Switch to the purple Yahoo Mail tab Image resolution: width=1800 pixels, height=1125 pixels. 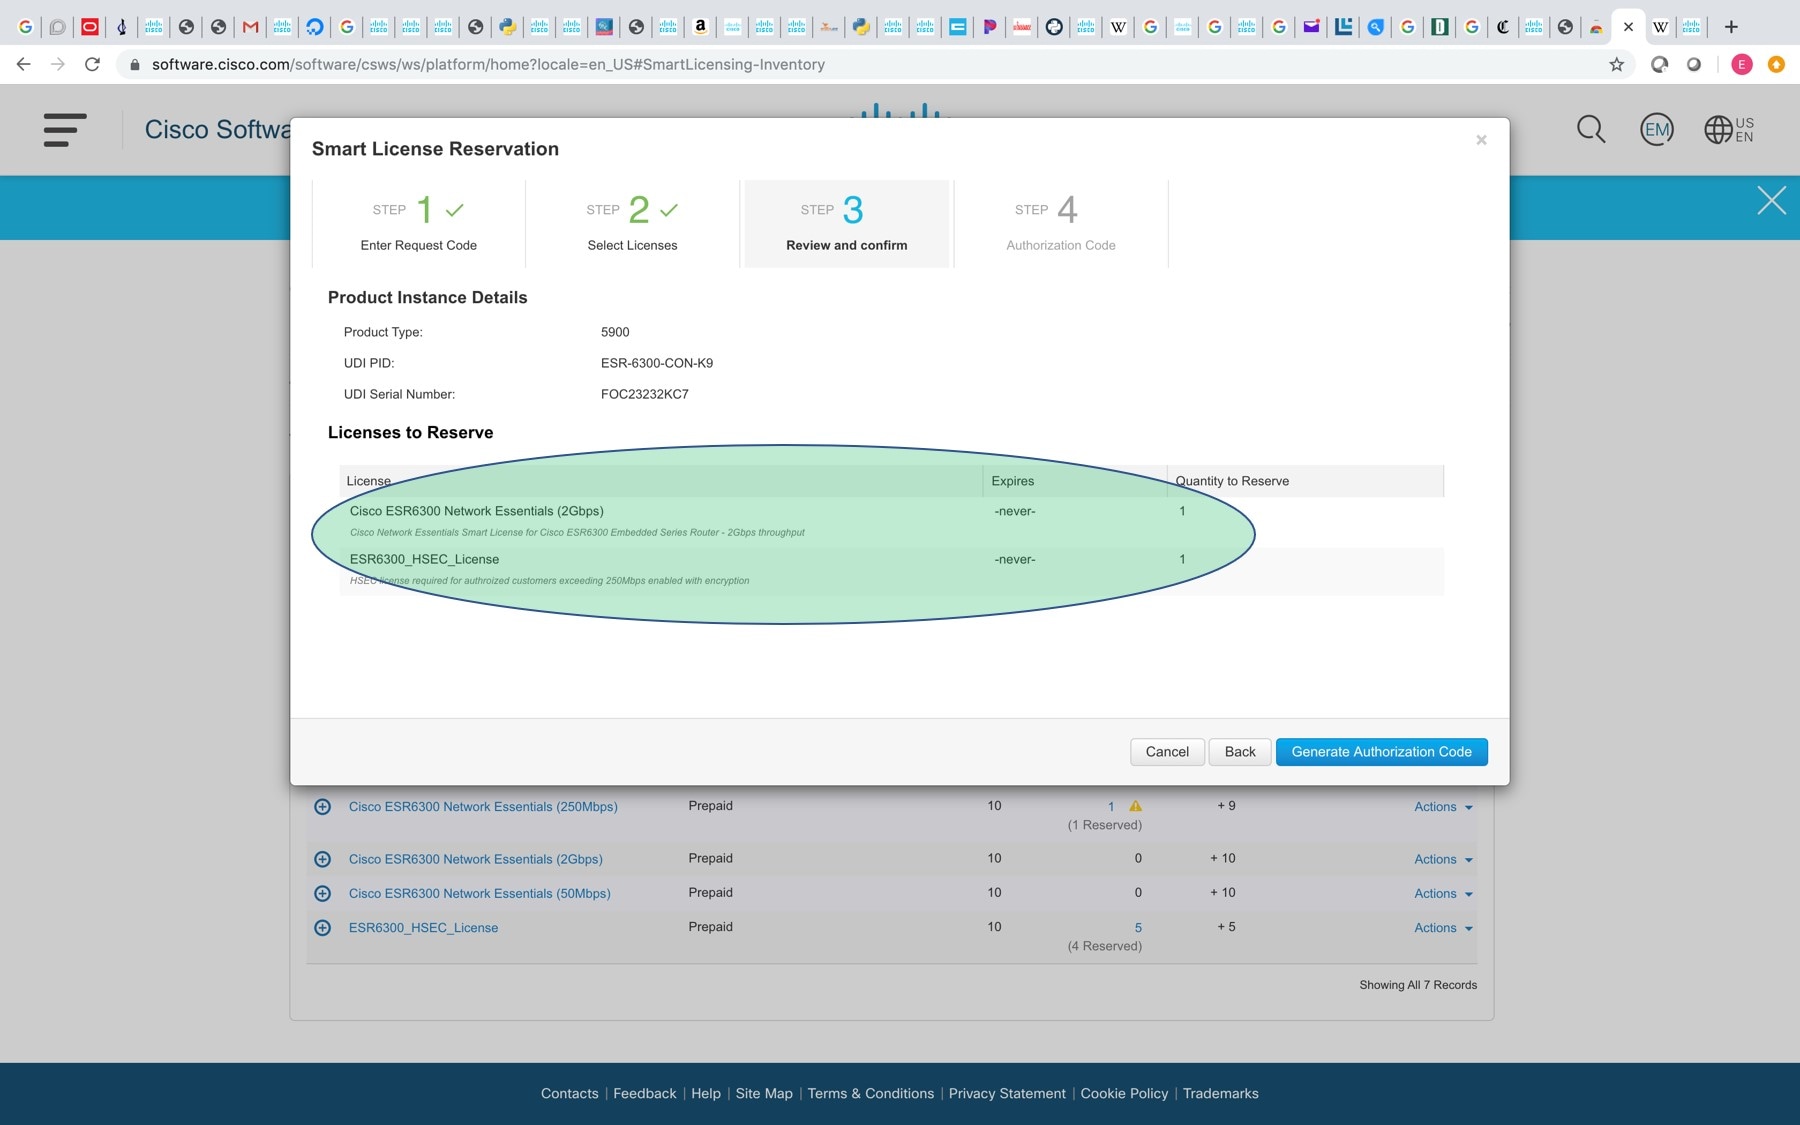coord(1311,27)
